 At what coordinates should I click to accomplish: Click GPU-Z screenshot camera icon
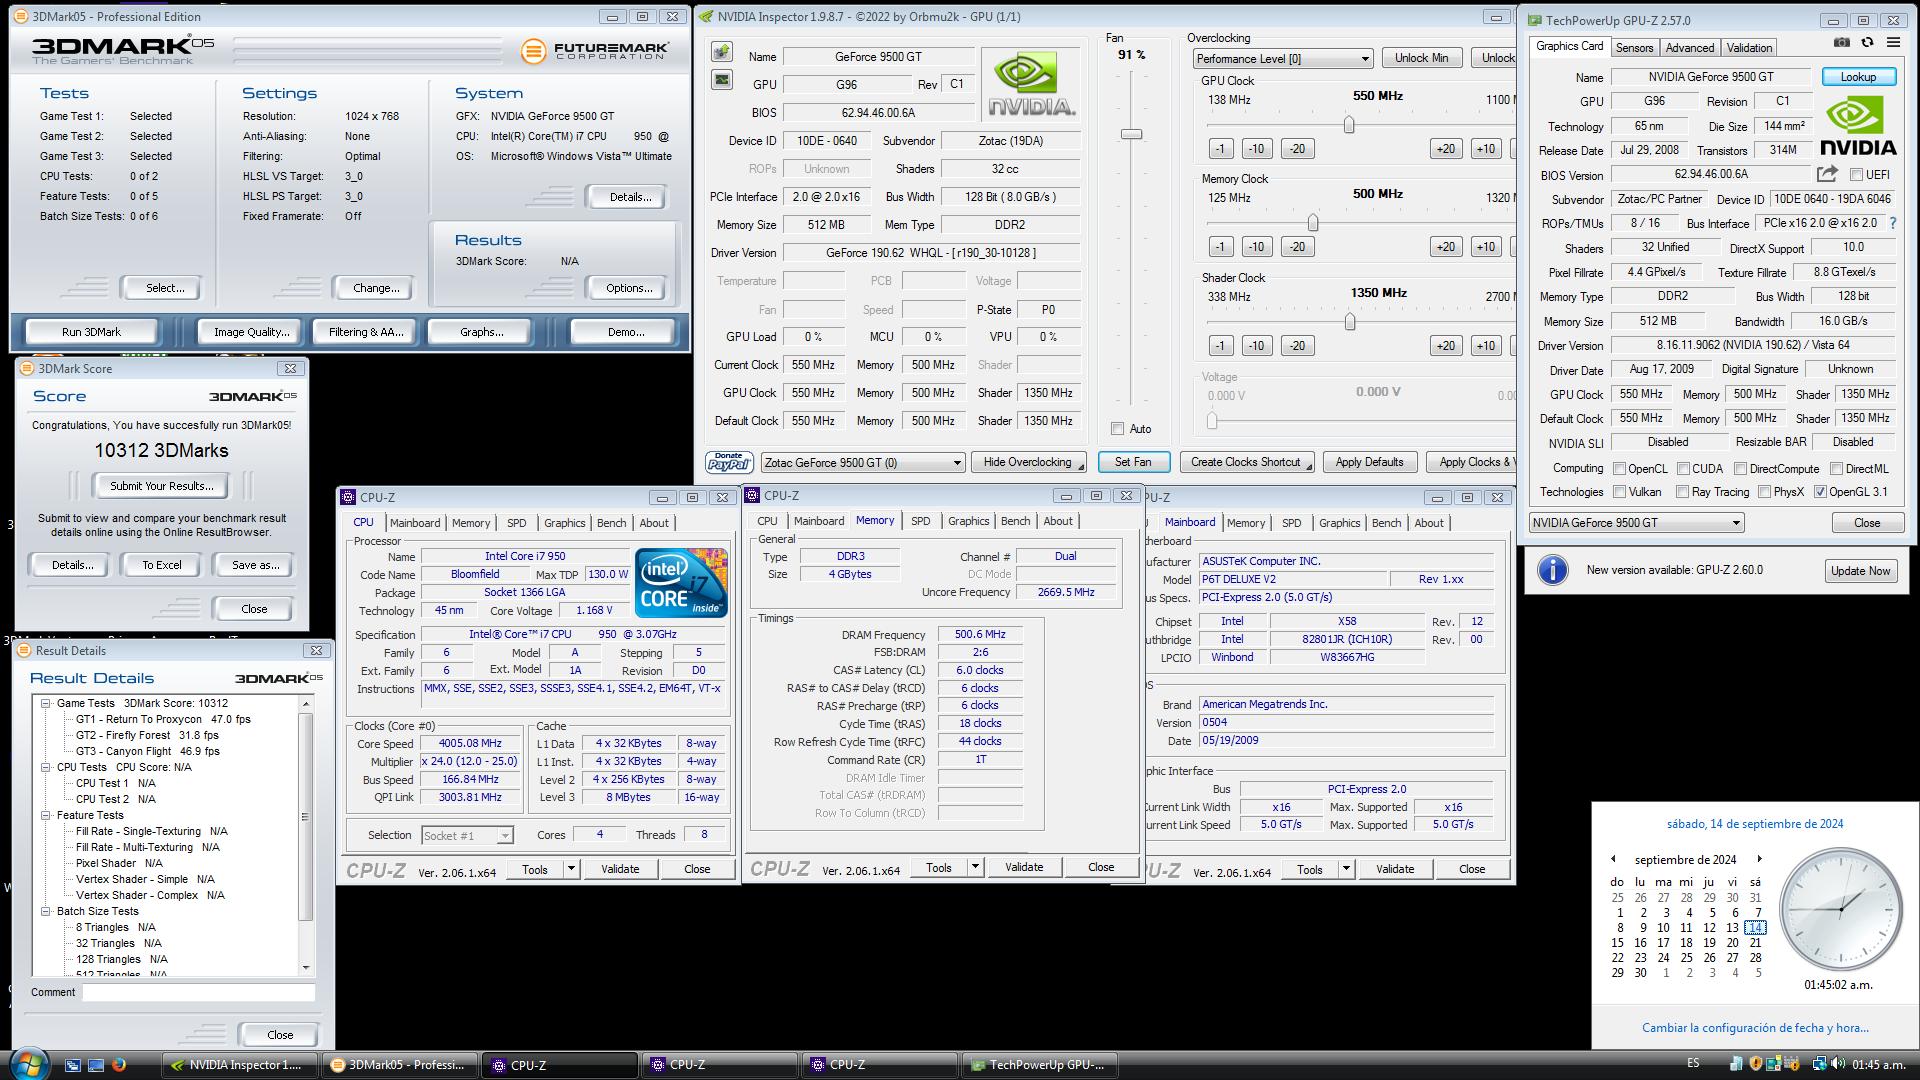tap(1842, 43)
